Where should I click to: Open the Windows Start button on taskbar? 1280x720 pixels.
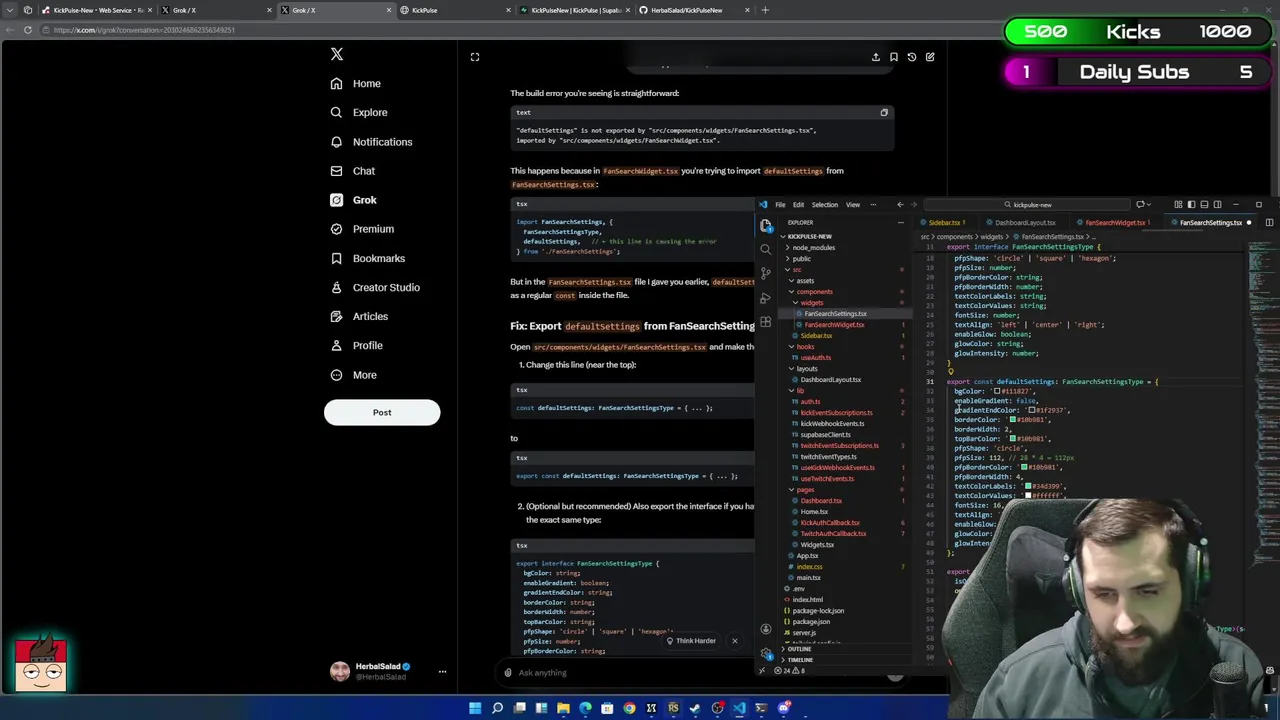(475, 709)
